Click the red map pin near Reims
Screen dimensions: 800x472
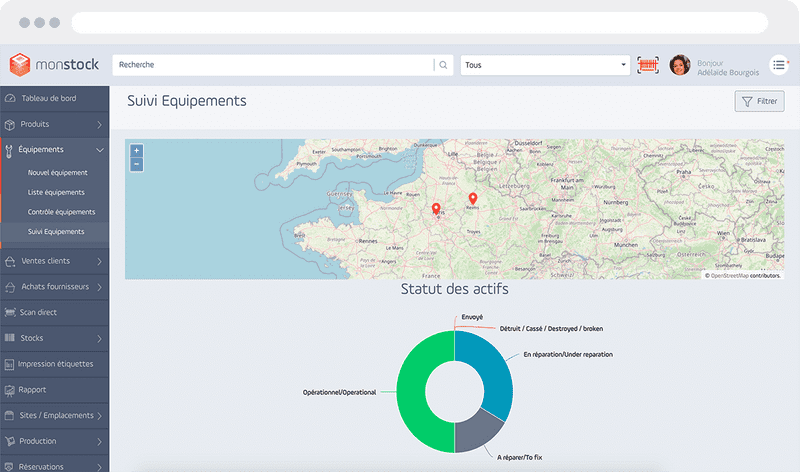(x=473, y=198)
